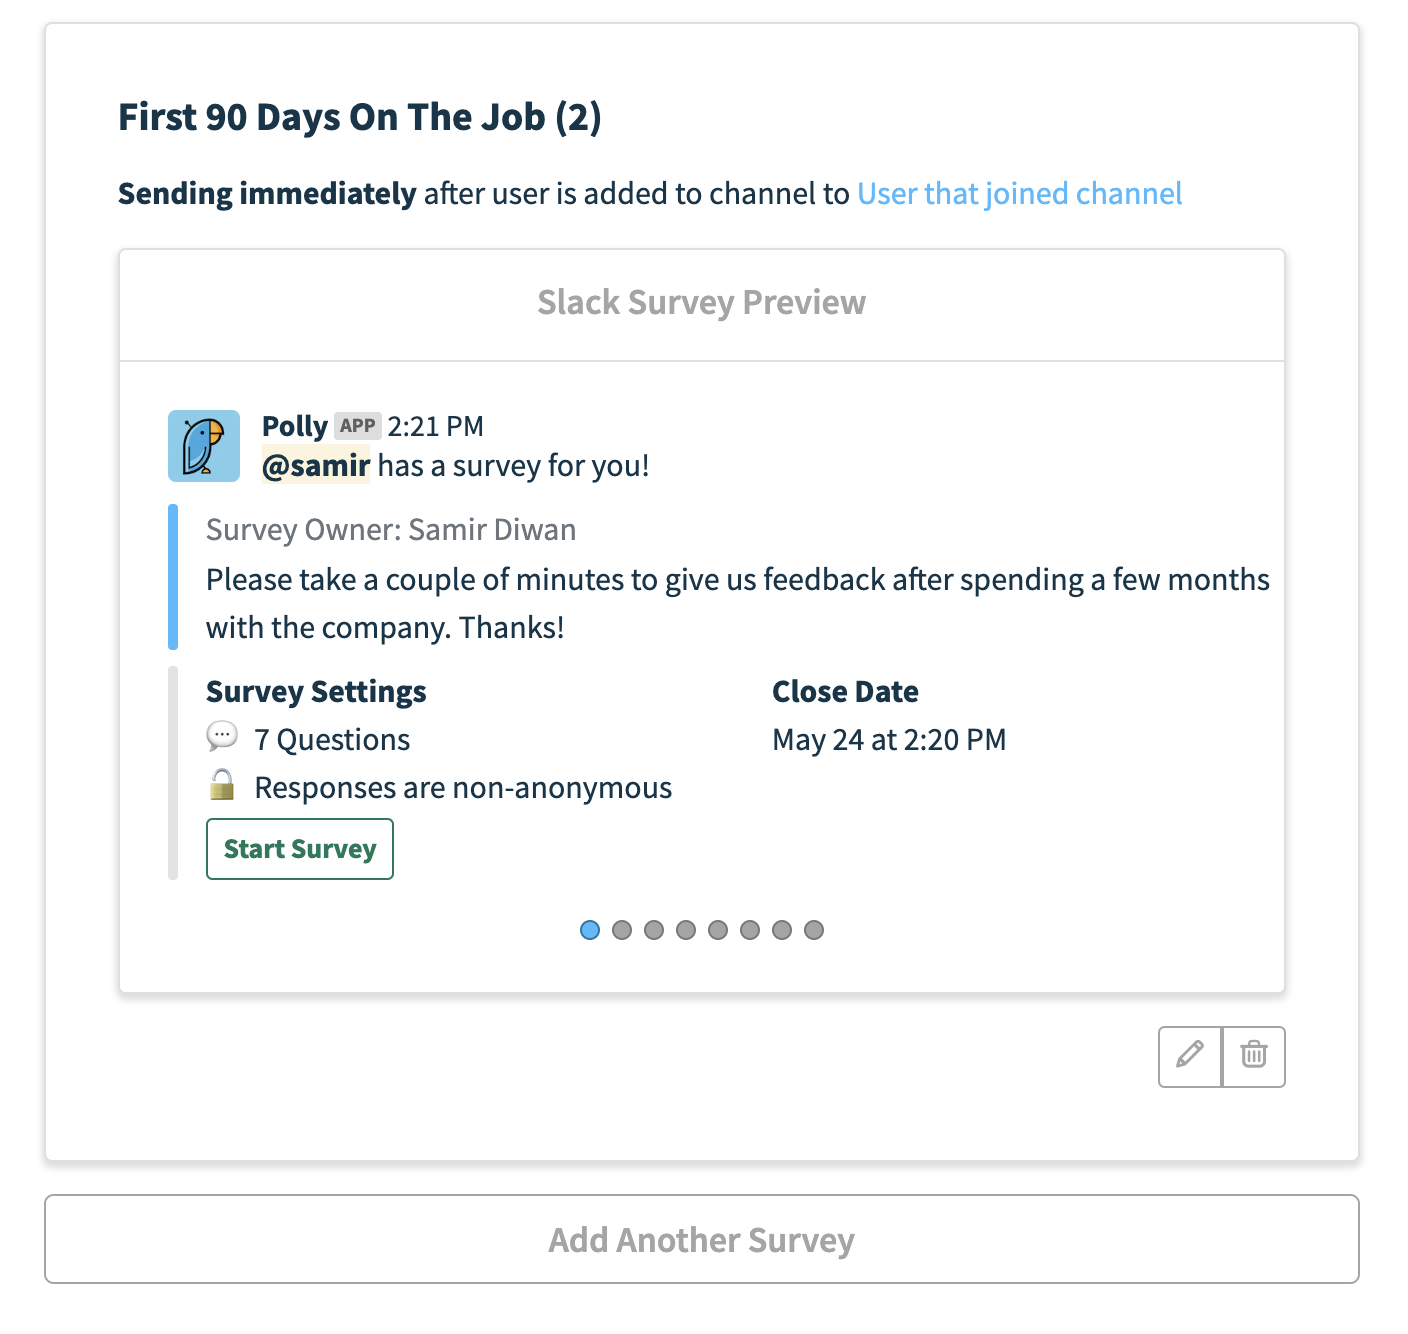Delete survey using trash can icon
Viewport: 1408px width, 1334px height.
[1254, 1056]
